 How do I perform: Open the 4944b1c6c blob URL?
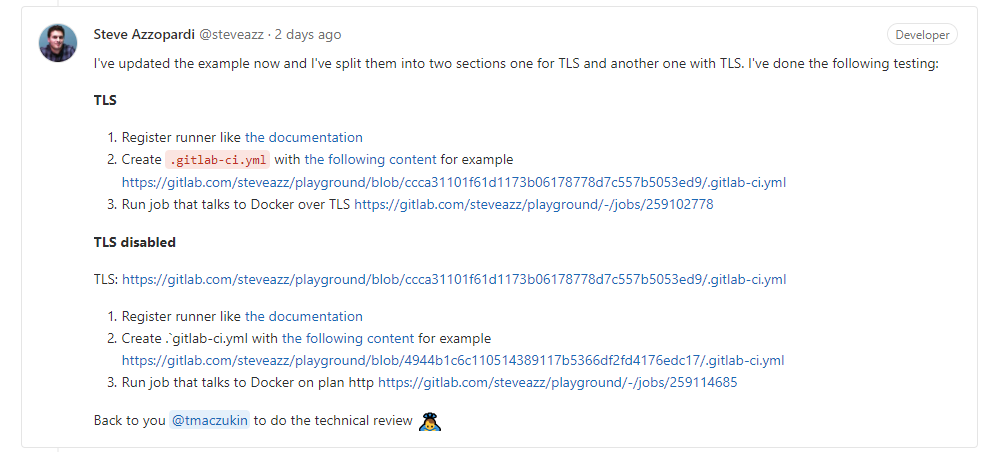point(453,361)
